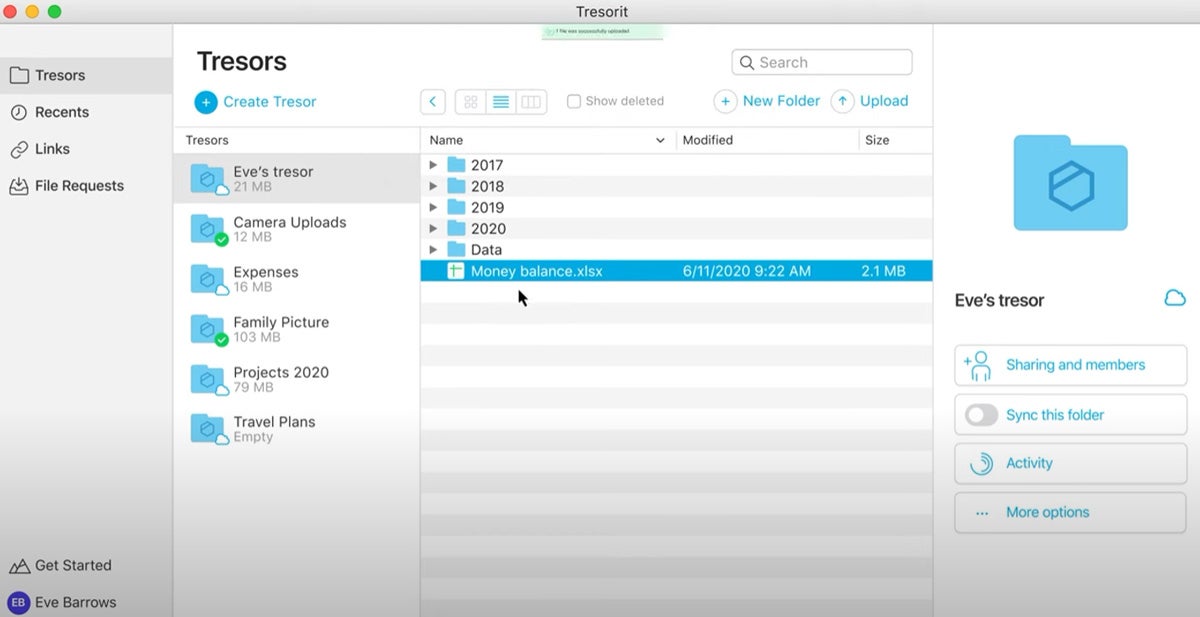Expand the 2019 folder
1200x617 pixels.
tap(433, 207)
